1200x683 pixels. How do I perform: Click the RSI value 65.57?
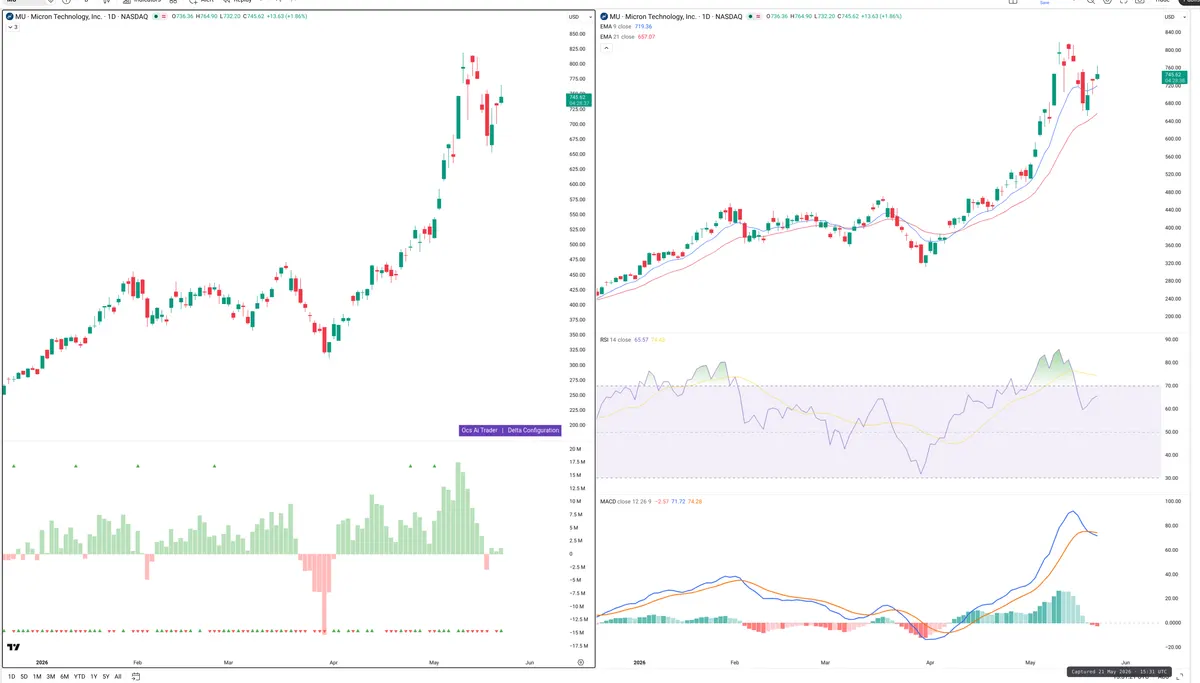tap(641, 340)
